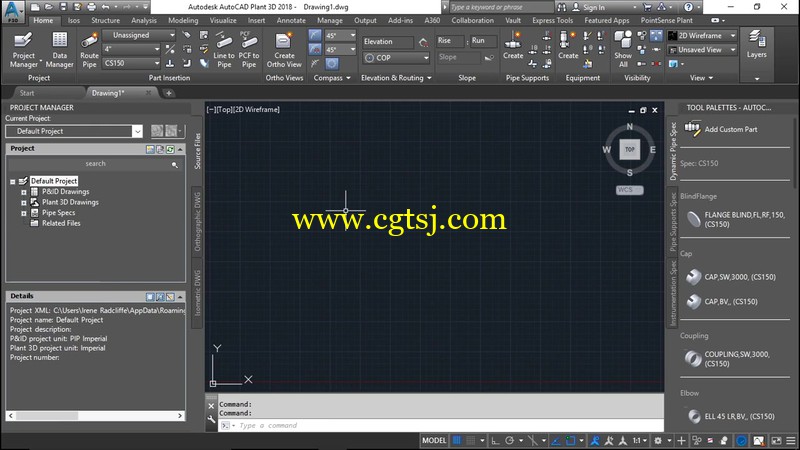
Task: Select CAP,BV palette item
Action: tap(722, 302)
